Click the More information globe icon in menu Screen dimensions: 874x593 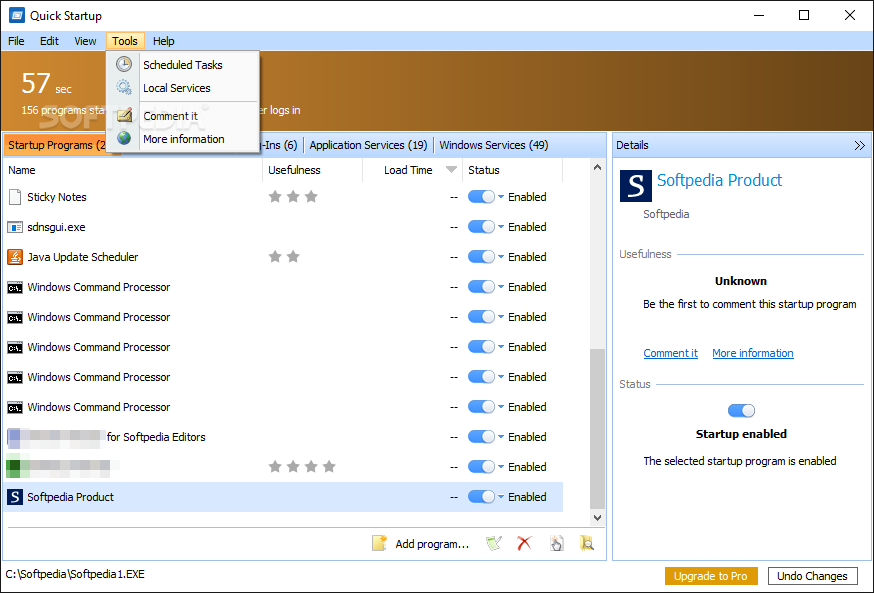pyautogui.click(x=124, y=138)
